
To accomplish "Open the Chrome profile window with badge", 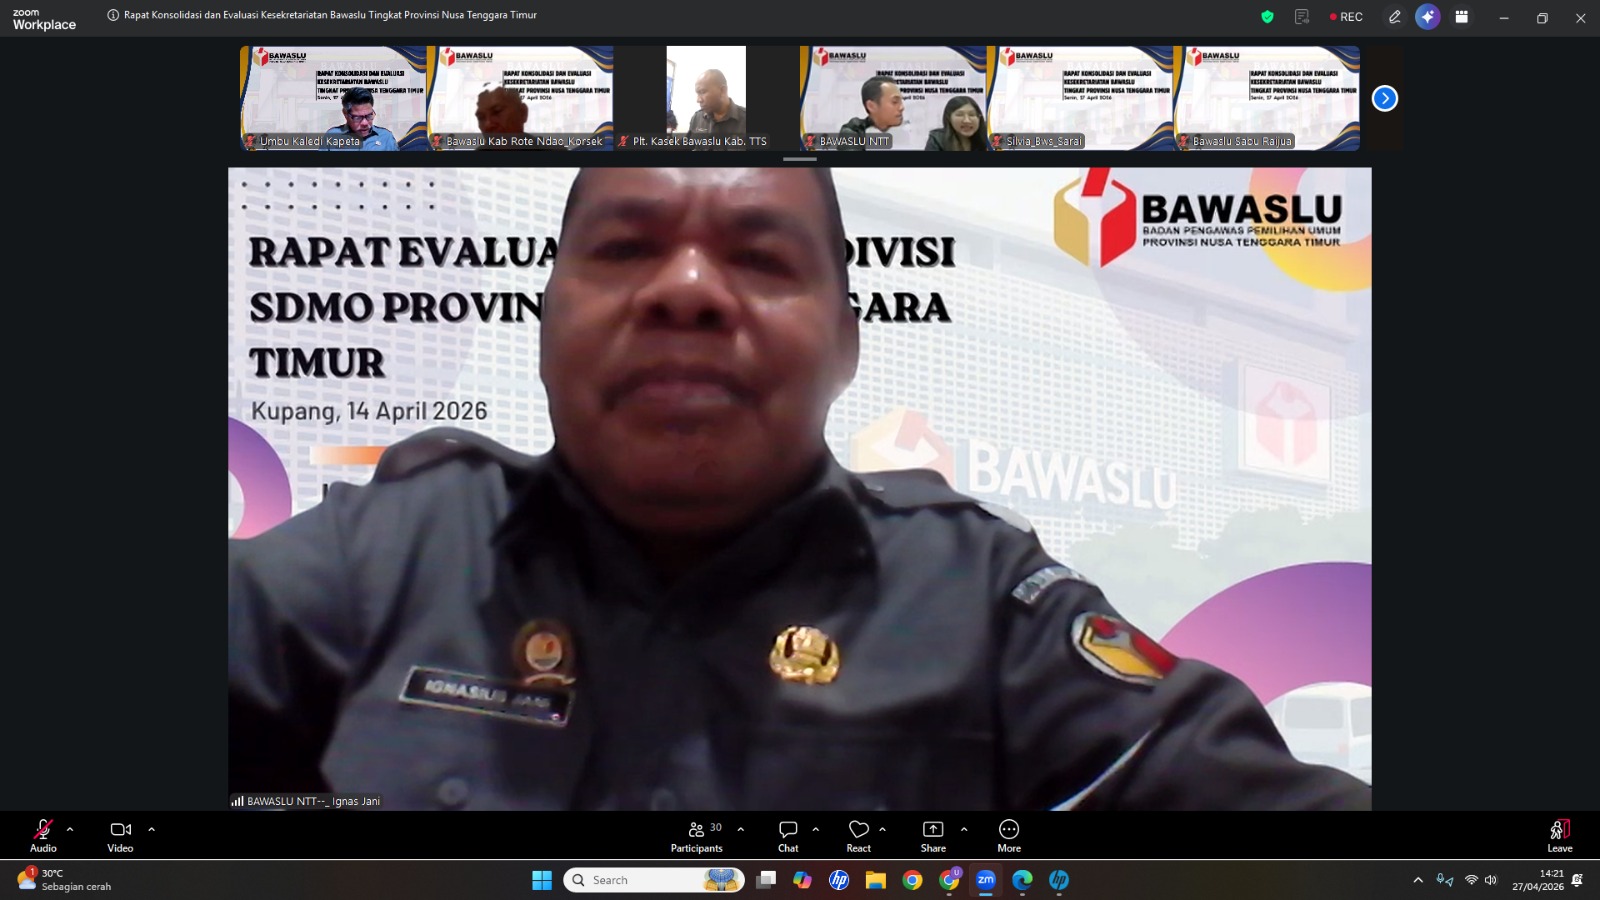I will pos(950,880).
